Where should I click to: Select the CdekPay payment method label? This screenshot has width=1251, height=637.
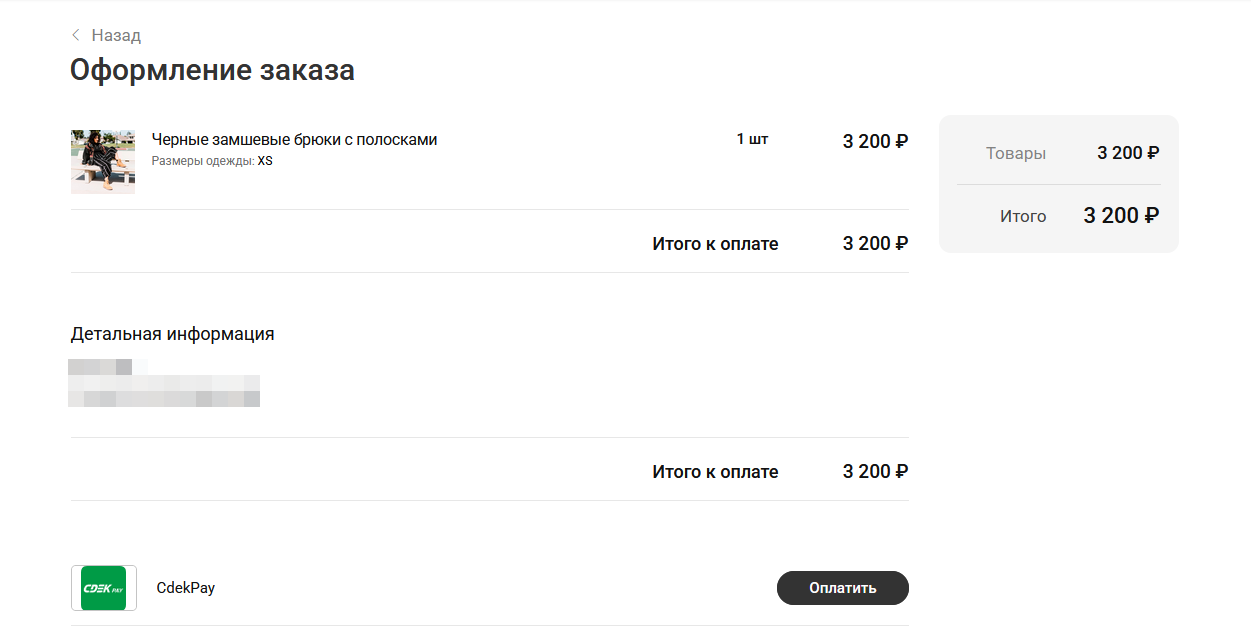coord(186,588)
